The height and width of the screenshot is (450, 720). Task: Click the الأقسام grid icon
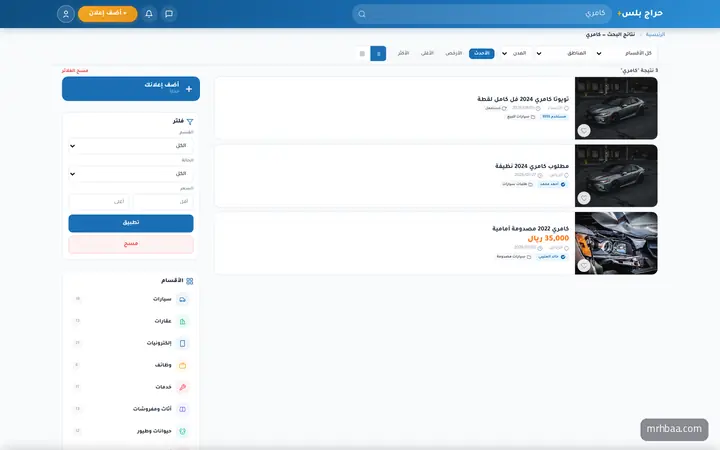[x=190, y=281]
